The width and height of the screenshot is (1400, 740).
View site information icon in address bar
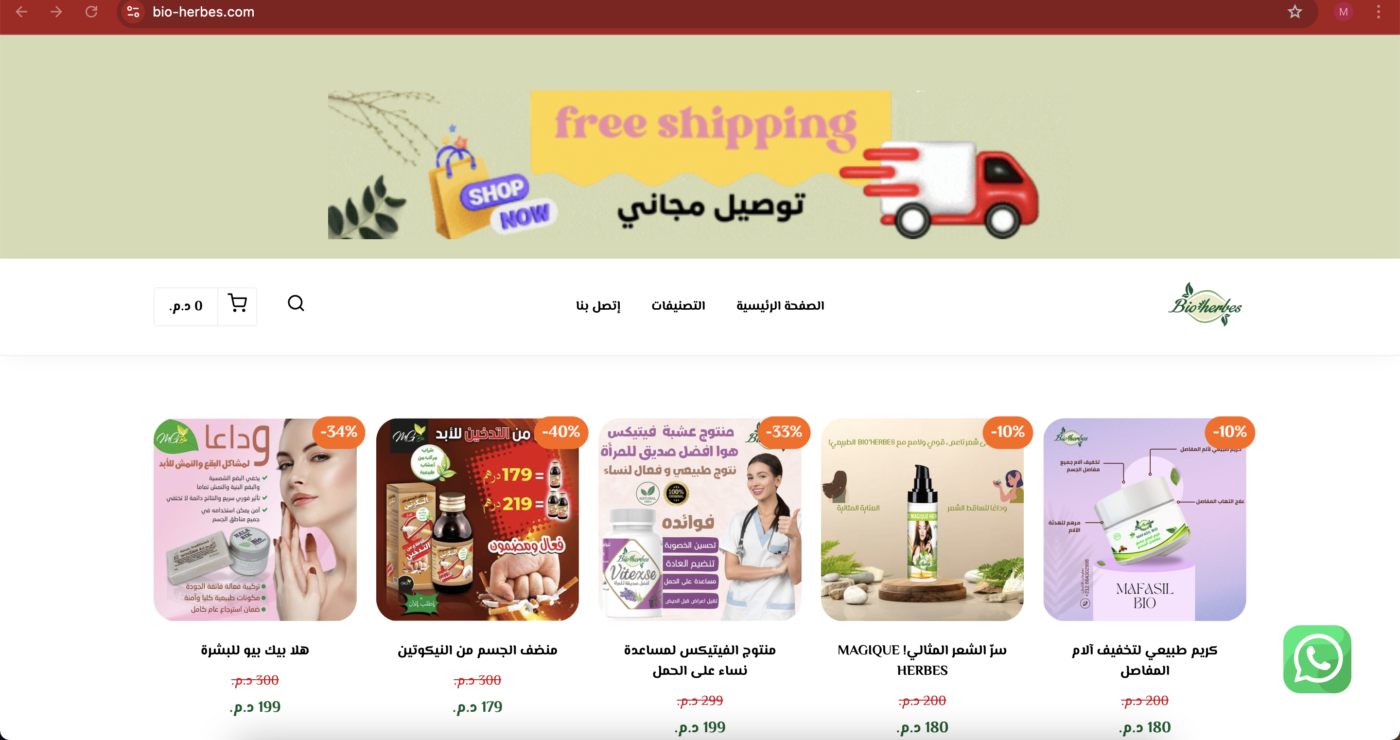pyautogui.click(x=133, y=12)
